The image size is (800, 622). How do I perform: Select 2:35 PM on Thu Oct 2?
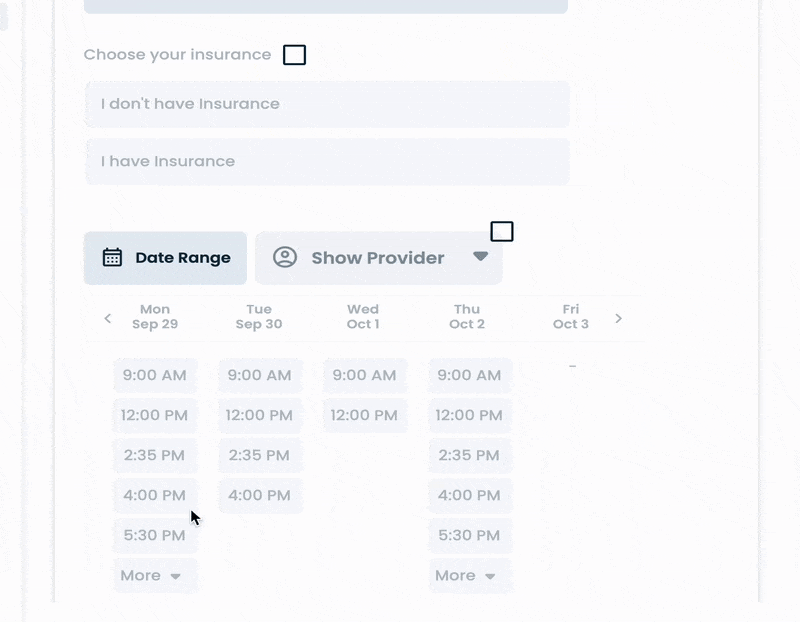(x=469, y=455)
